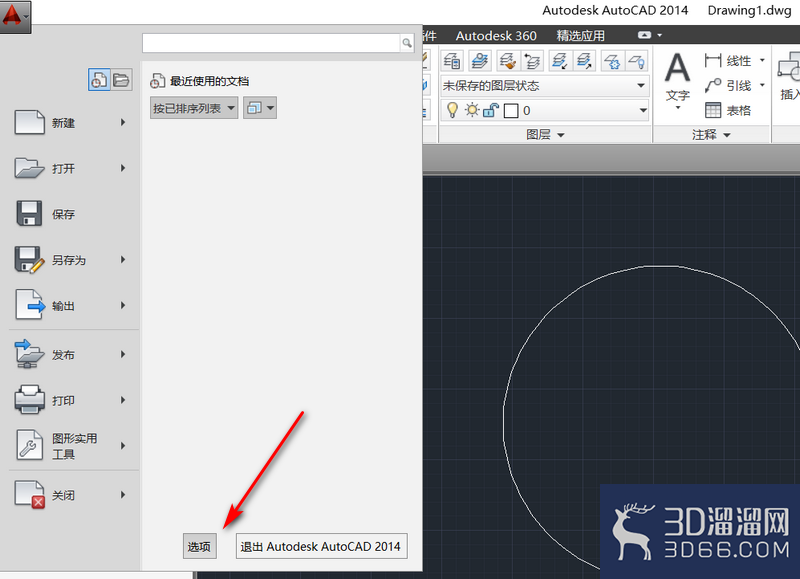Switch to the Autodesk 360 ribbon tab
This screenshot has width=800, height=579.
[496, 36]
